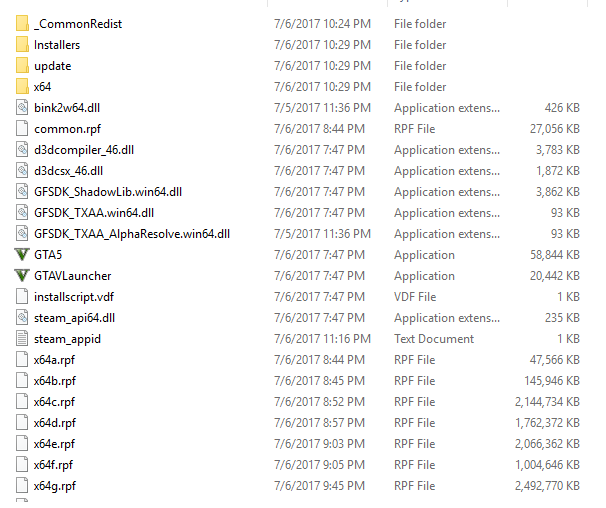This screenshot has width=606, height=508.
Task: Click the steam_appid text document icon
Action: point(22,339)
